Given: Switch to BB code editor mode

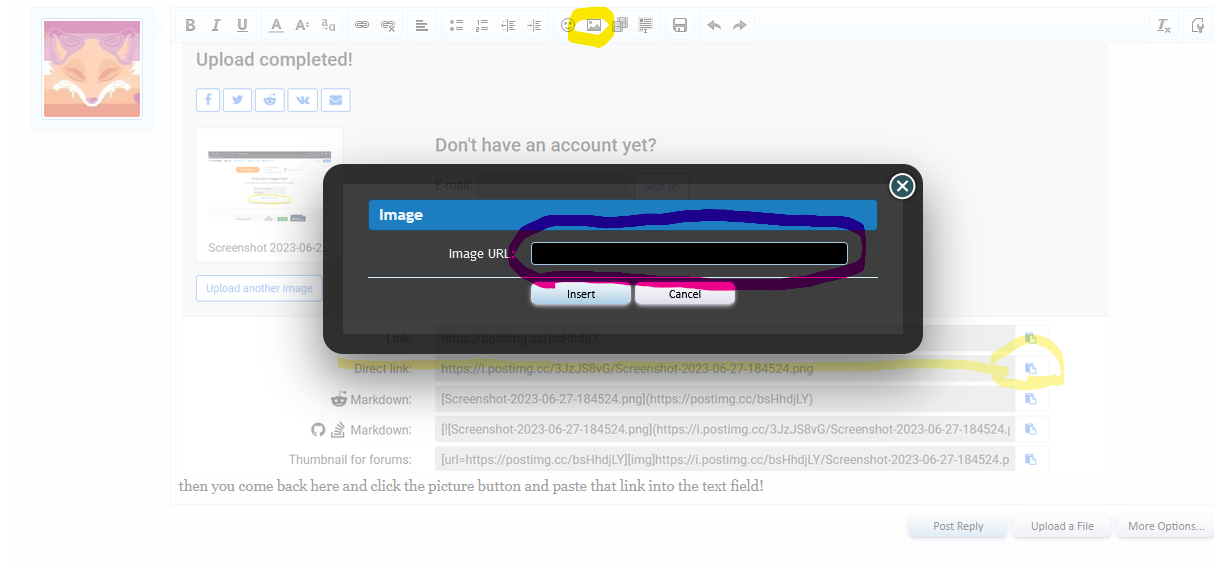Looking at the screenshot, I should 1197,25.
